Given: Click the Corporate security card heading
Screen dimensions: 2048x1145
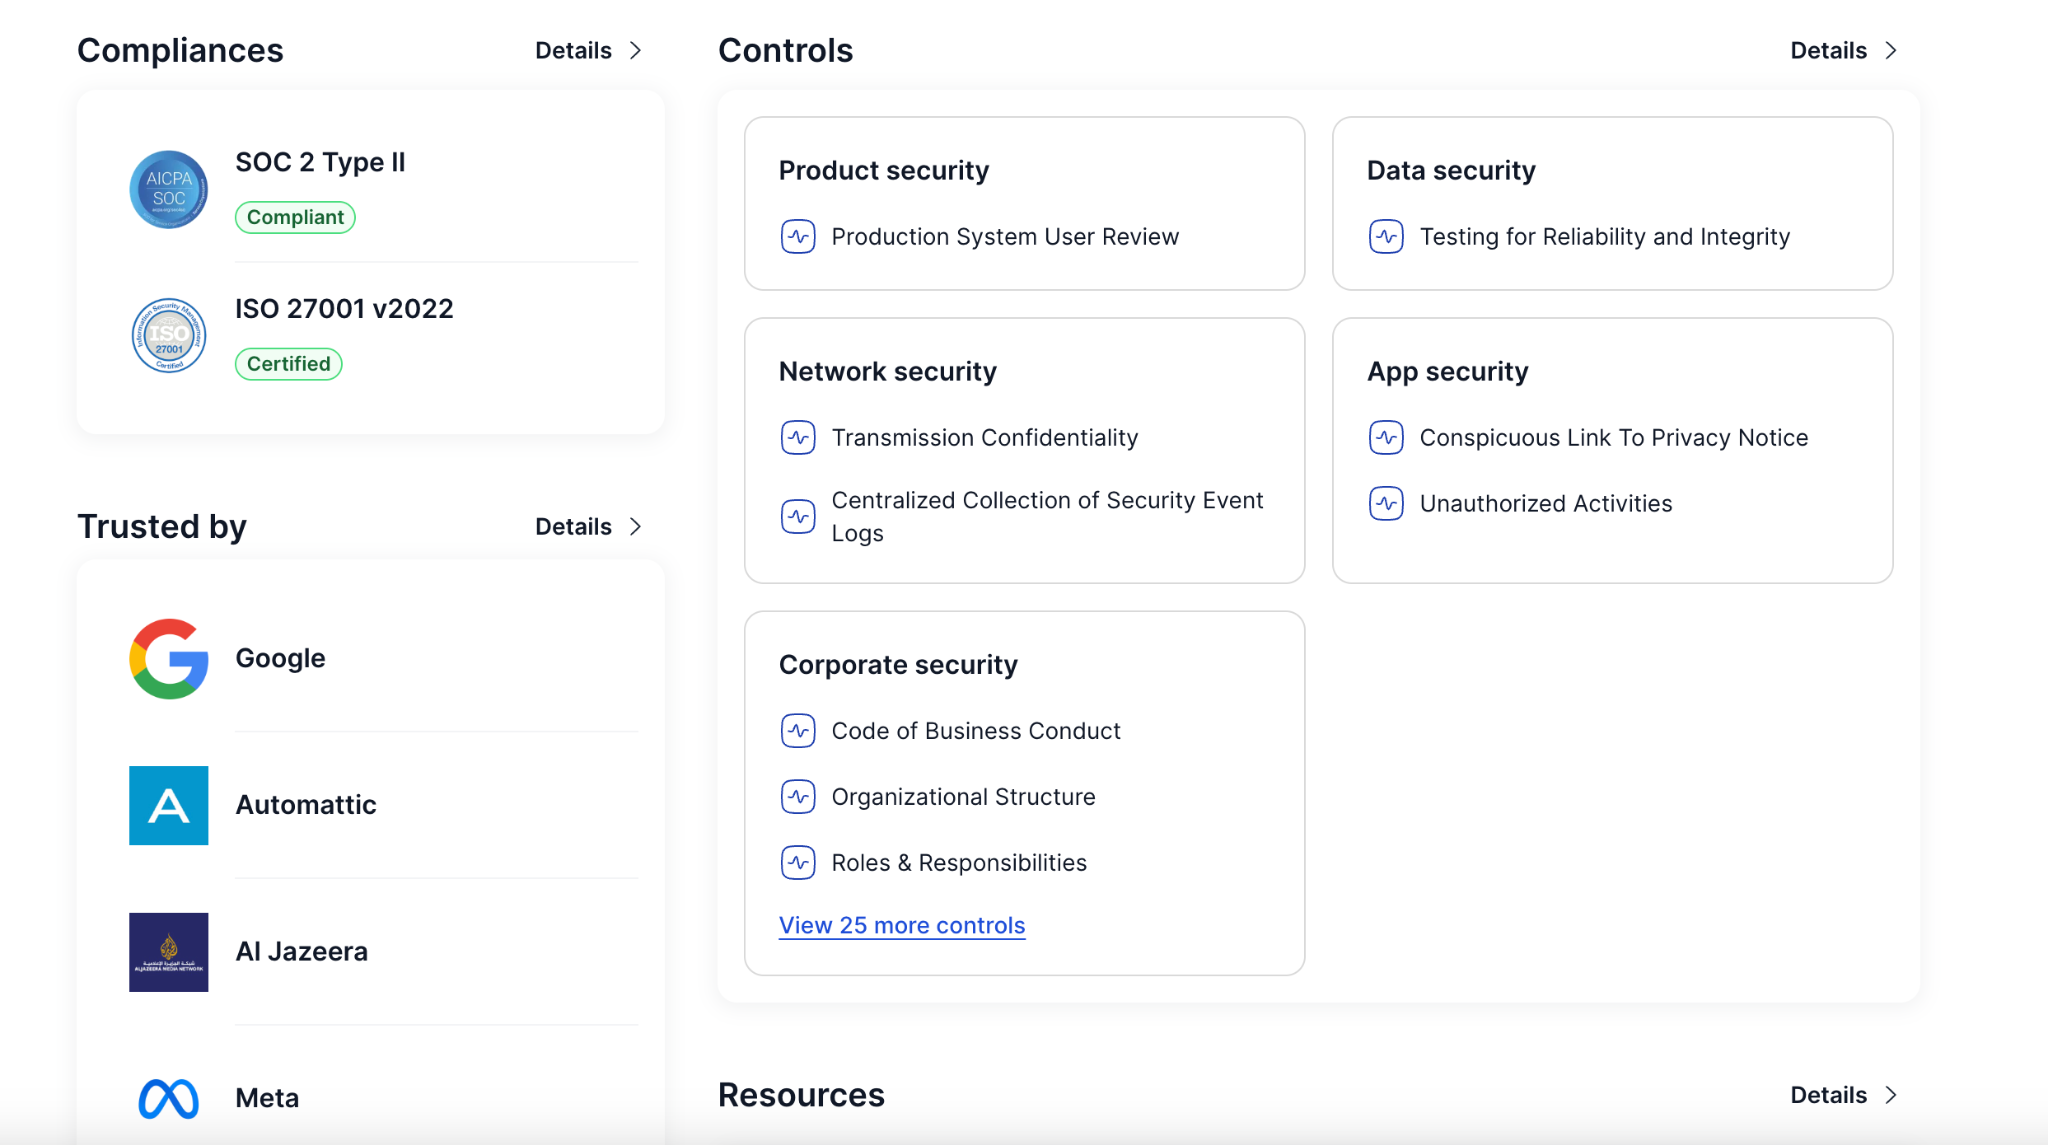Looking at the screenshot, I should click(897, 665).
